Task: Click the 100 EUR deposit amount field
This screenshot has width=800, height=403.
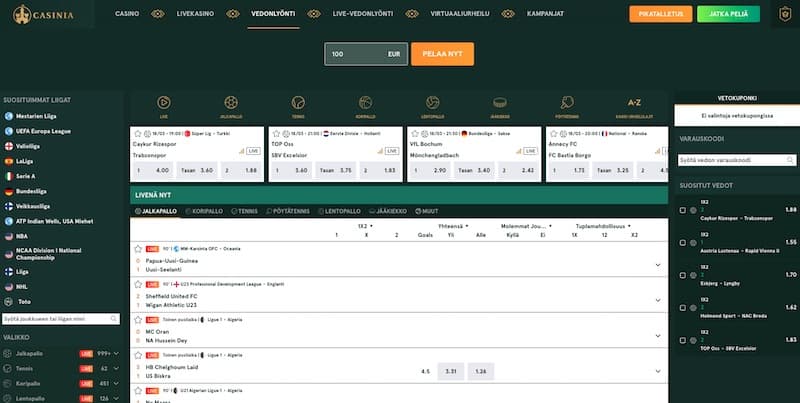Action: [x=366, y=54]
